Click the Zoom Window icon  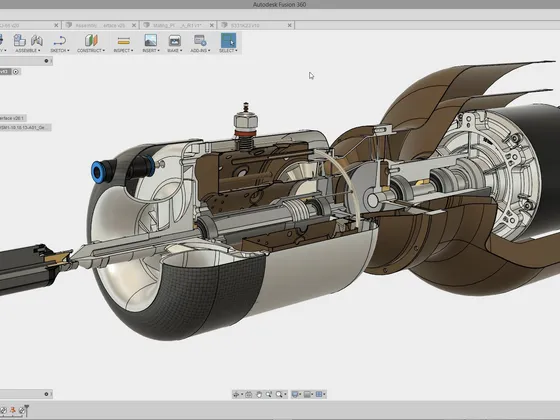269,394
